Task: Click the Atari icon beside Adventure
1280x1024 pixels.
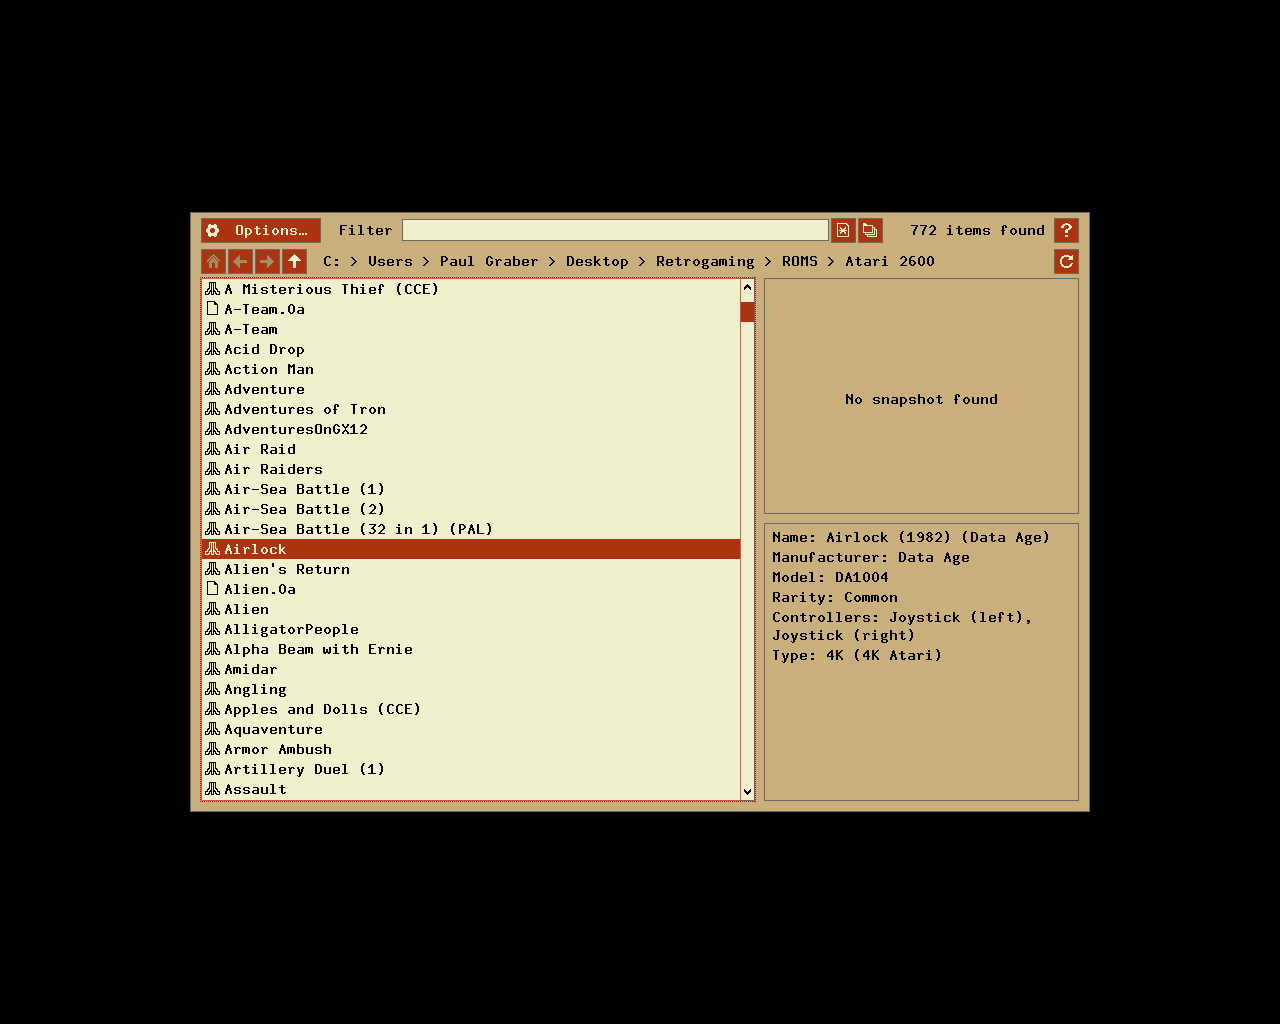Action: pyautogui.click(x=212, y=389)
